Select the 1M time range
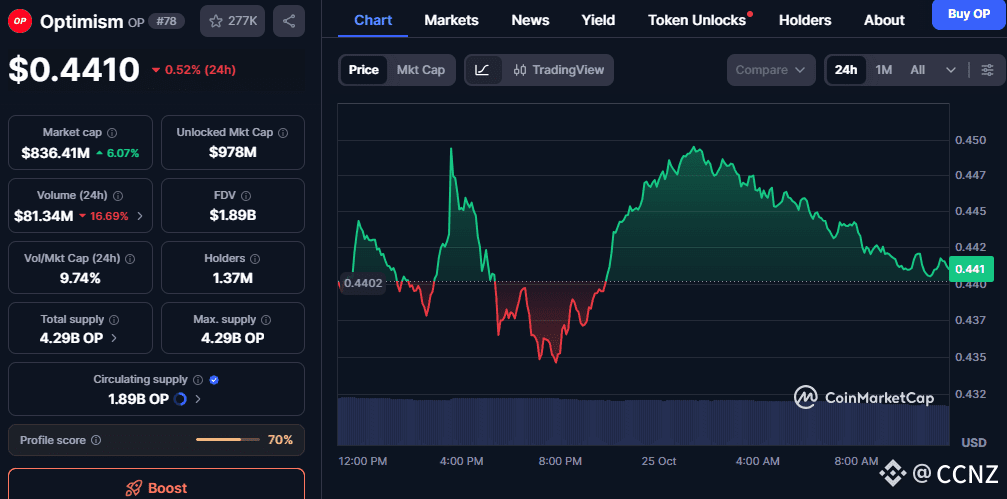This screenshot has height=499, width=1007. pyautogui.click(x=883, y=70)
